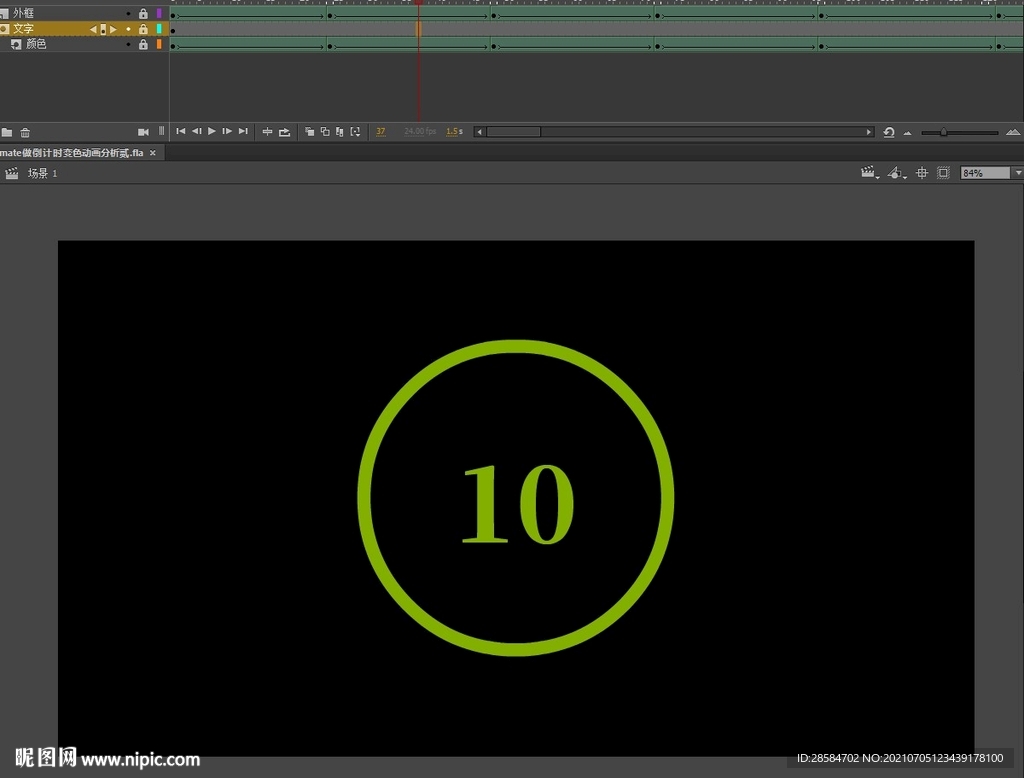
Task: Click the timeline horizontal scrollbar thumb
Action: tap(513, 132)
